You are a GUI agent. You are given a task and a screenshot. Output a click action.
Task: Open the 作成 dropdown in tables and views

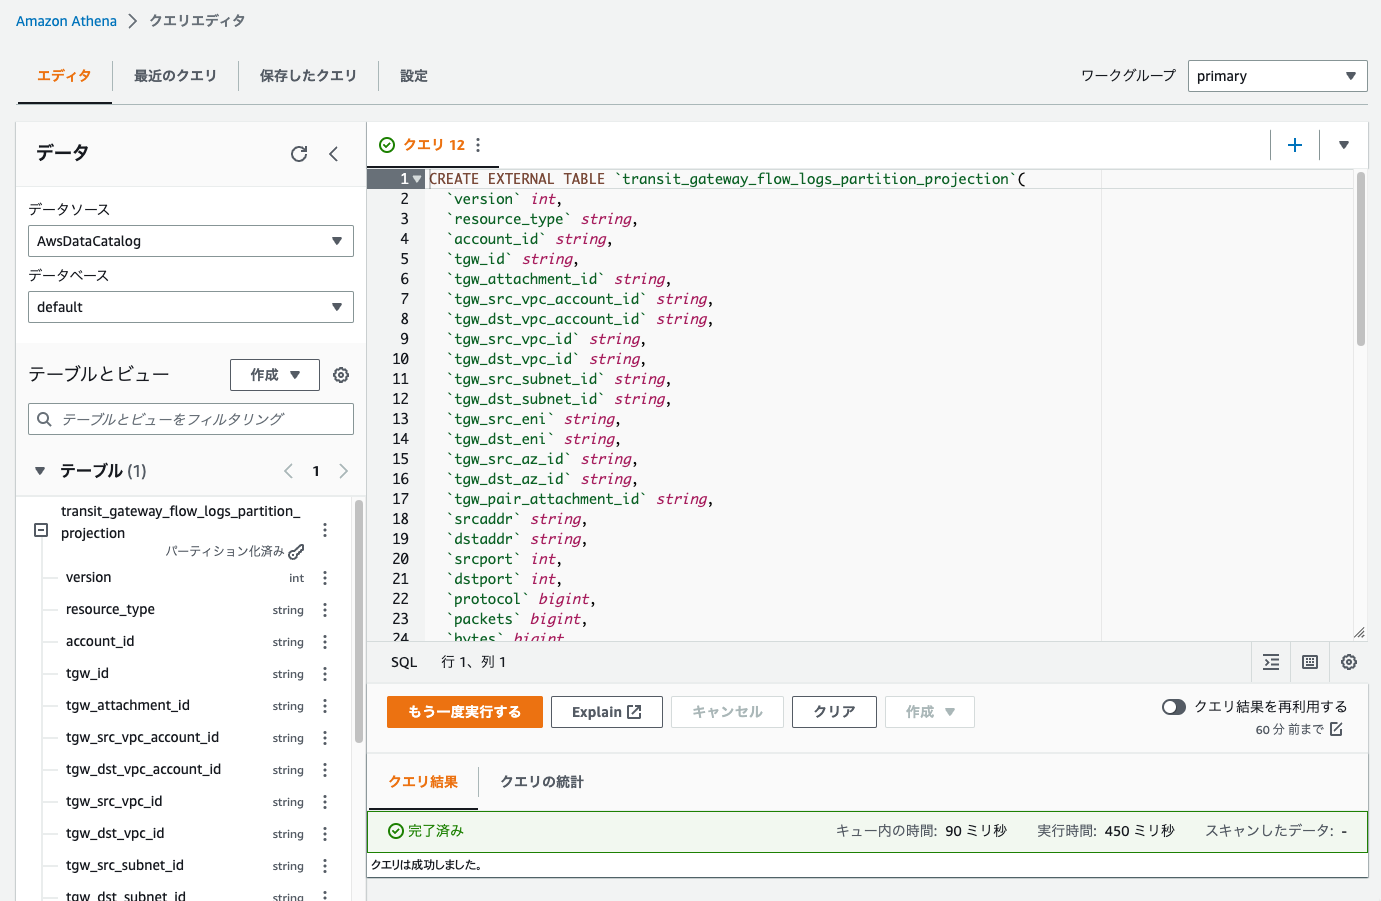(x=275, y=375)
